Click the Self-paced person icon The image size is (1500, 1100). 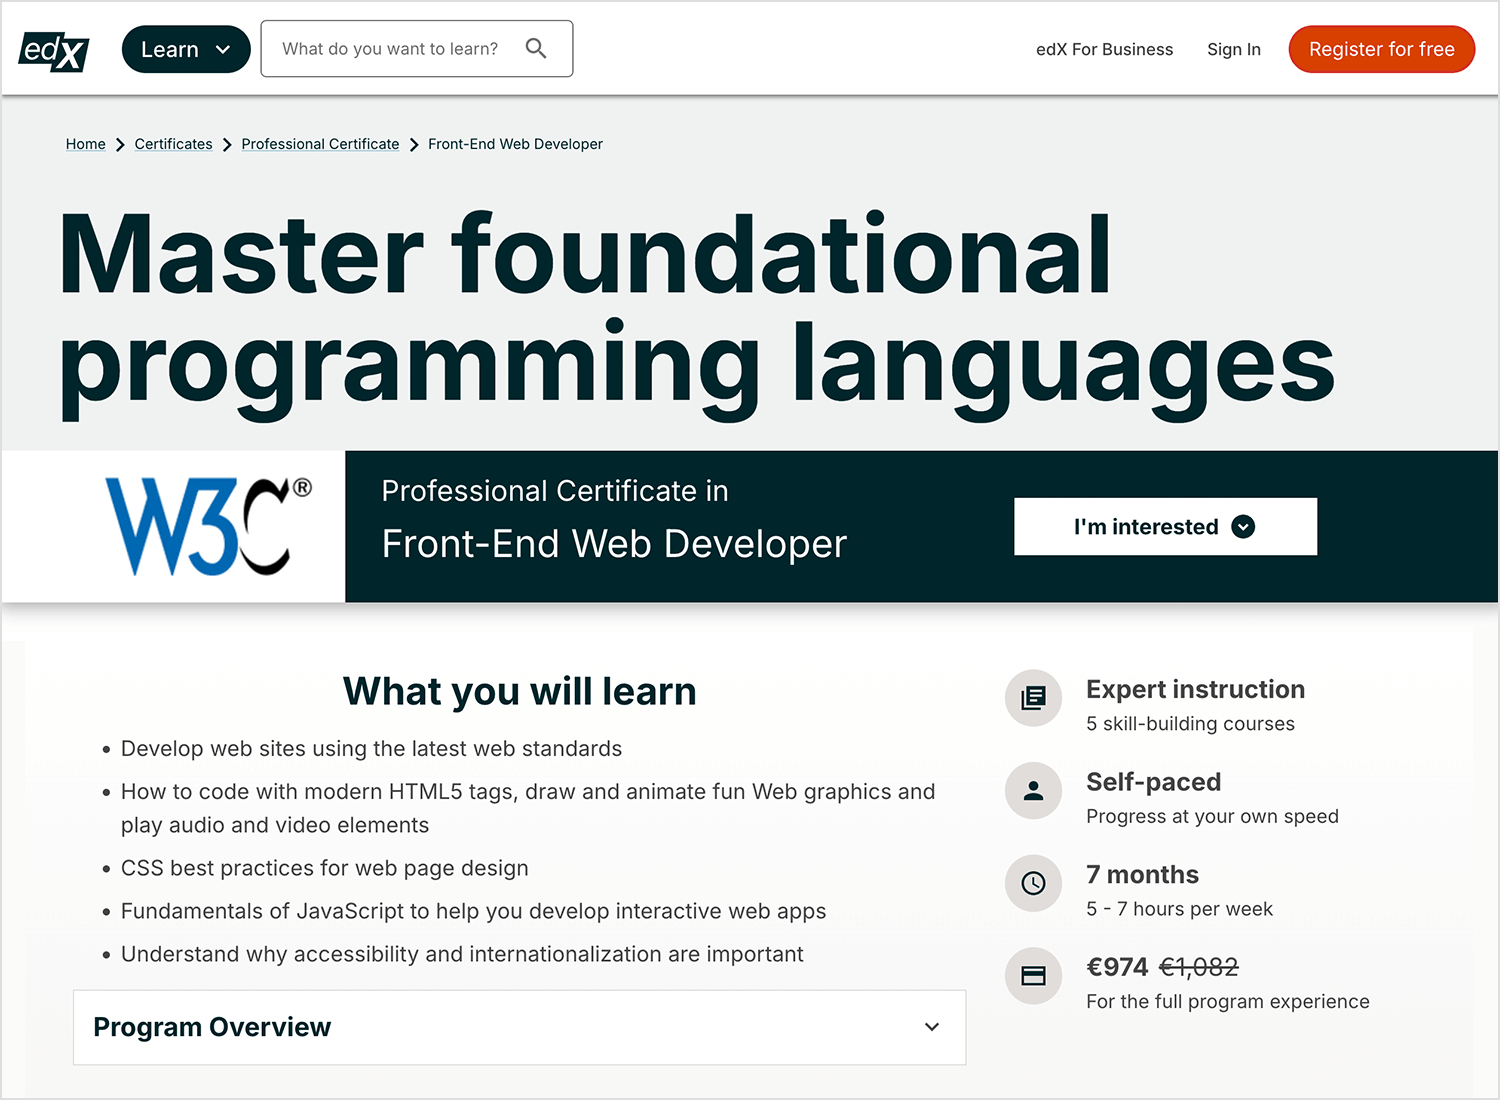[1033, 791]
